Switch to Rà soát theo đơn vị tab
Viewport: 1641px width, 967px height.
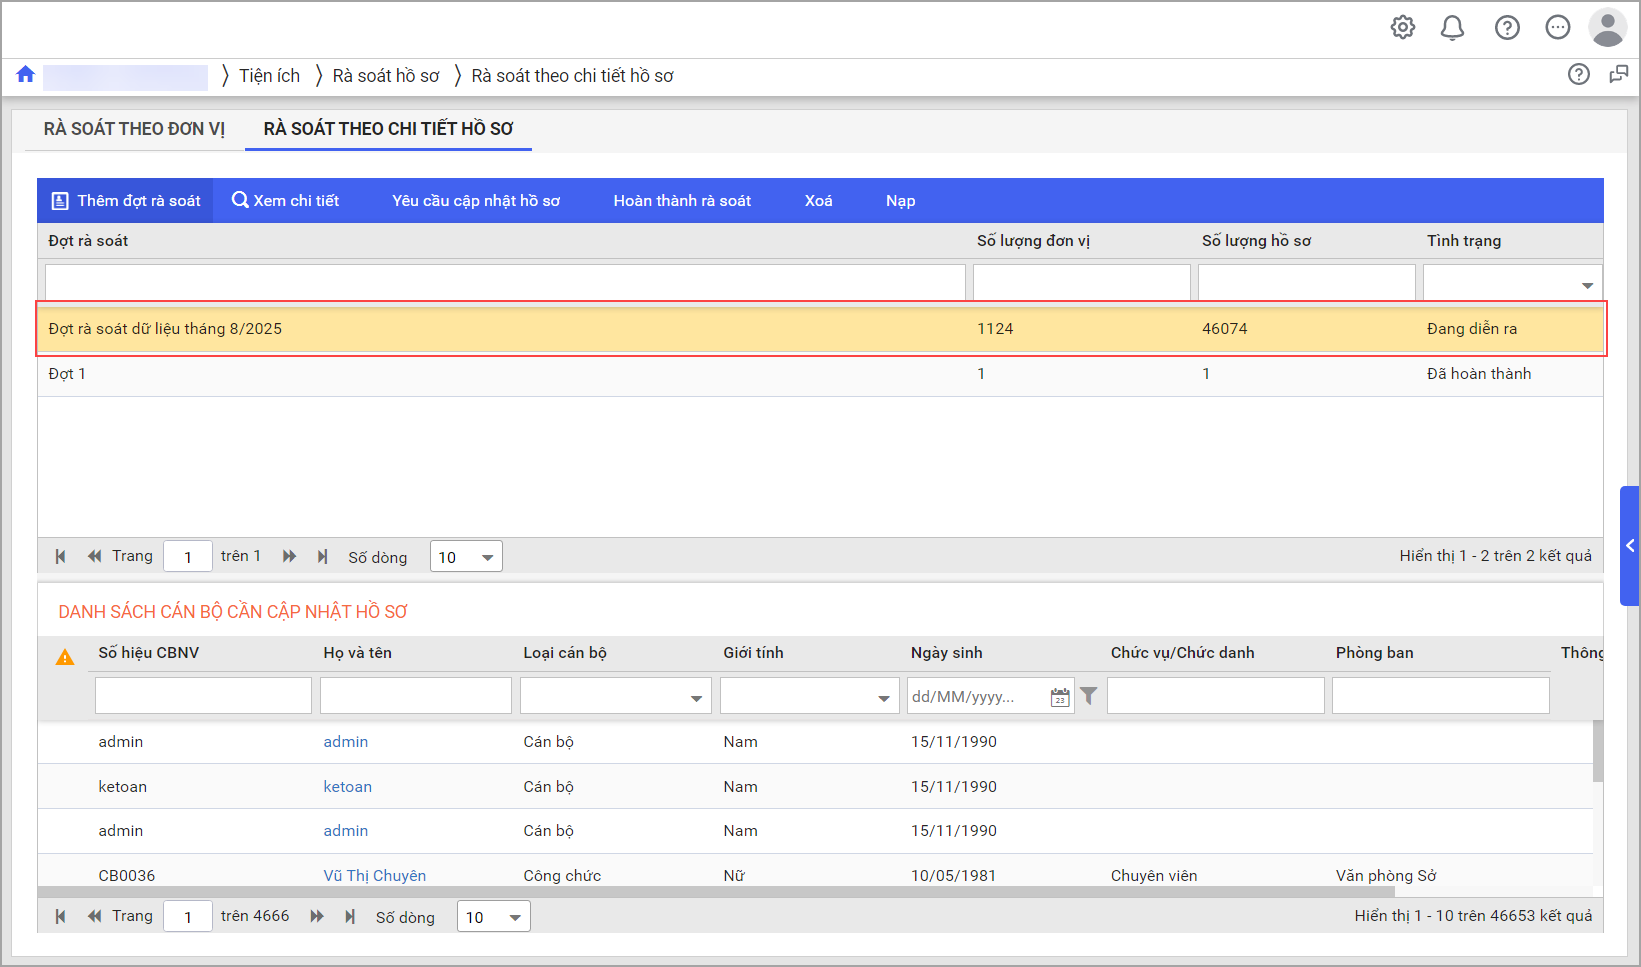(134, 129)
